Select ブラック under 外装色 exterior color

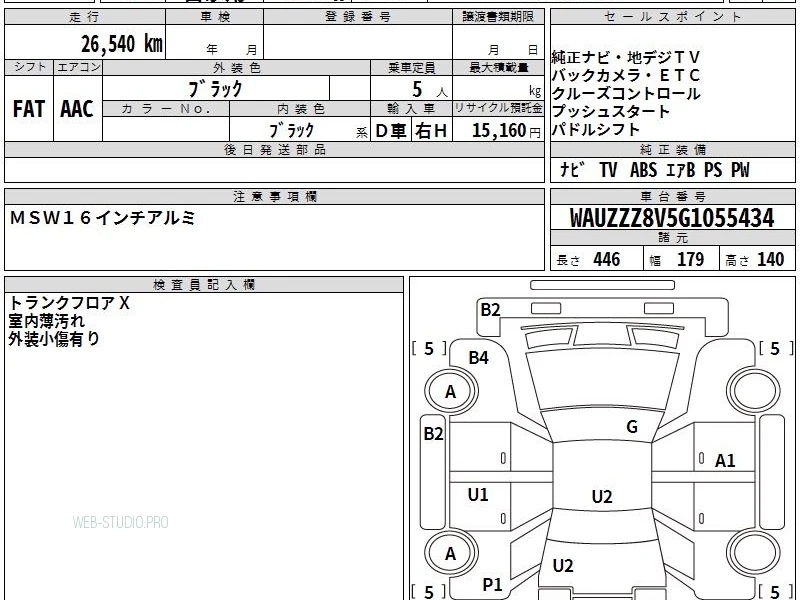tap(215, 89)
